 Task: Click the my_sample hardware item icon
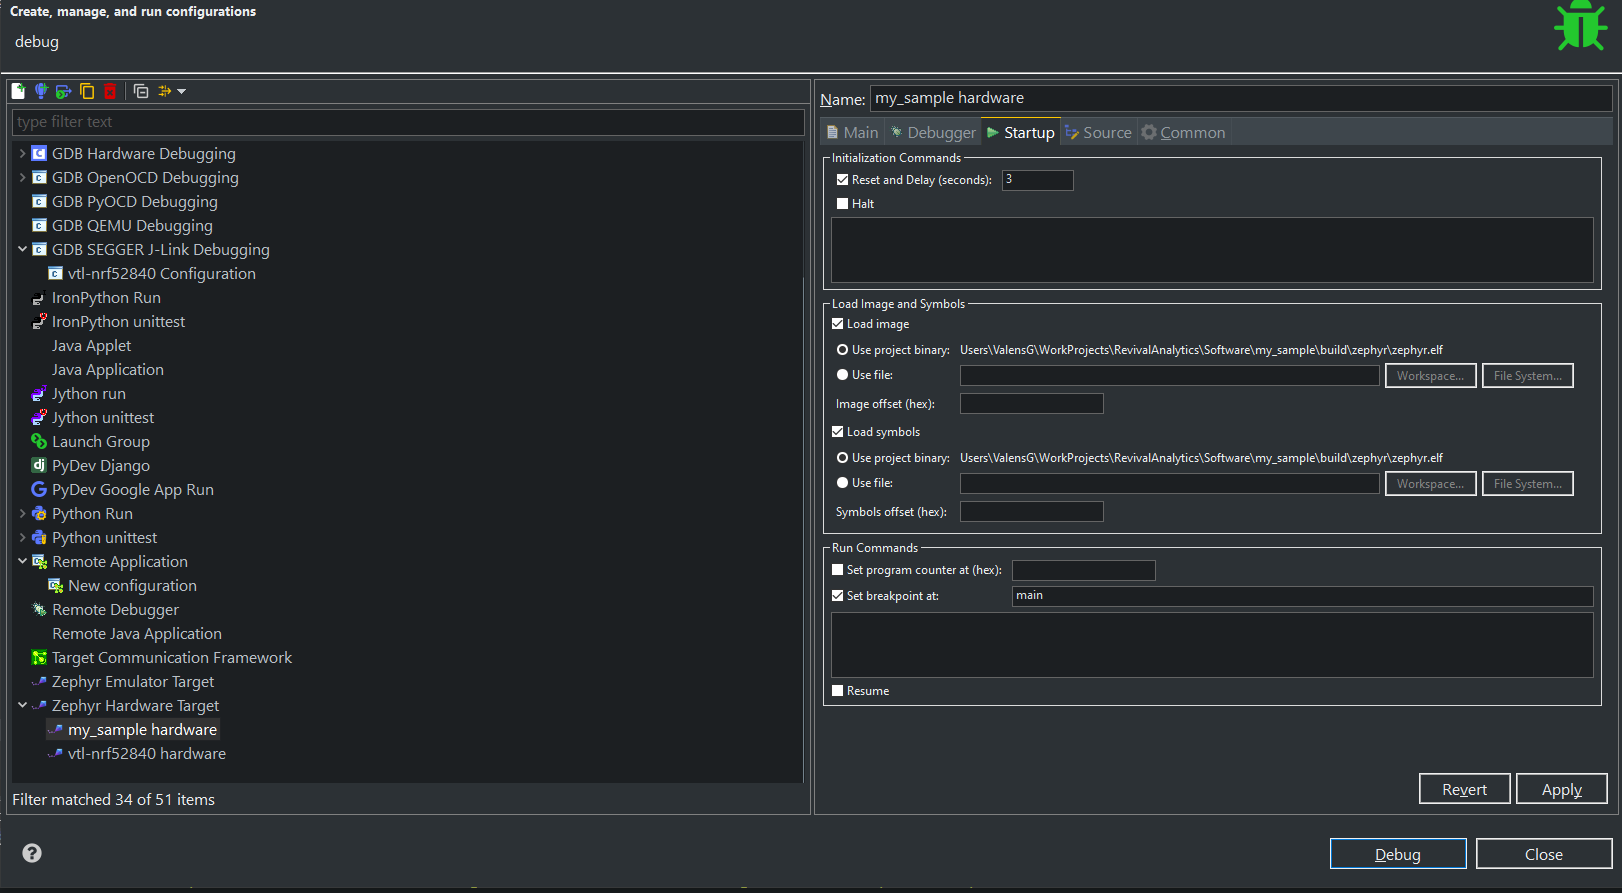pyautogui.click(x=55, y=730)
